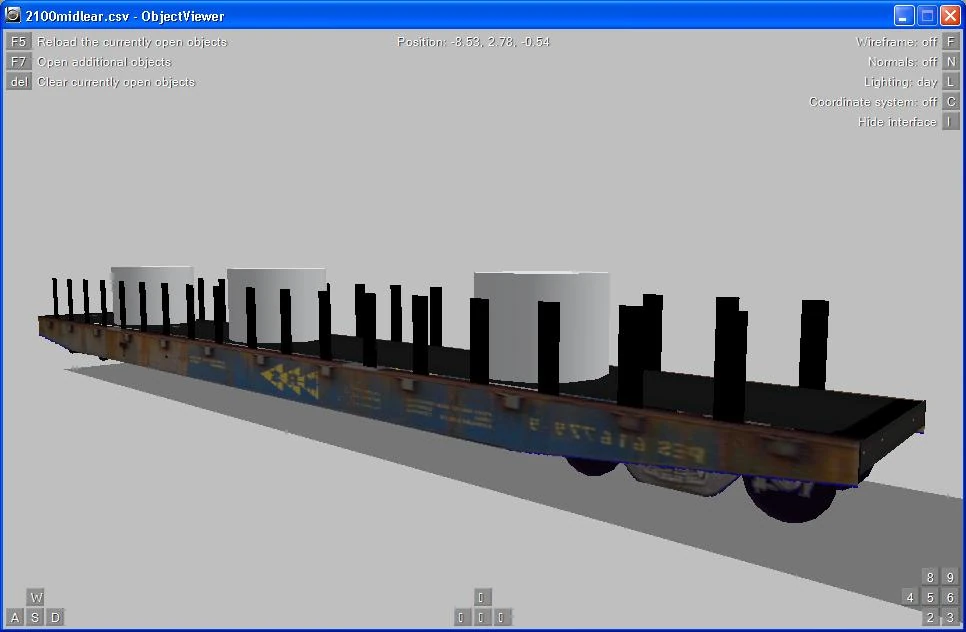Click the S movement key
This screenshot has width=966, height=632.
pyautogui.click(x=35, y=617)
